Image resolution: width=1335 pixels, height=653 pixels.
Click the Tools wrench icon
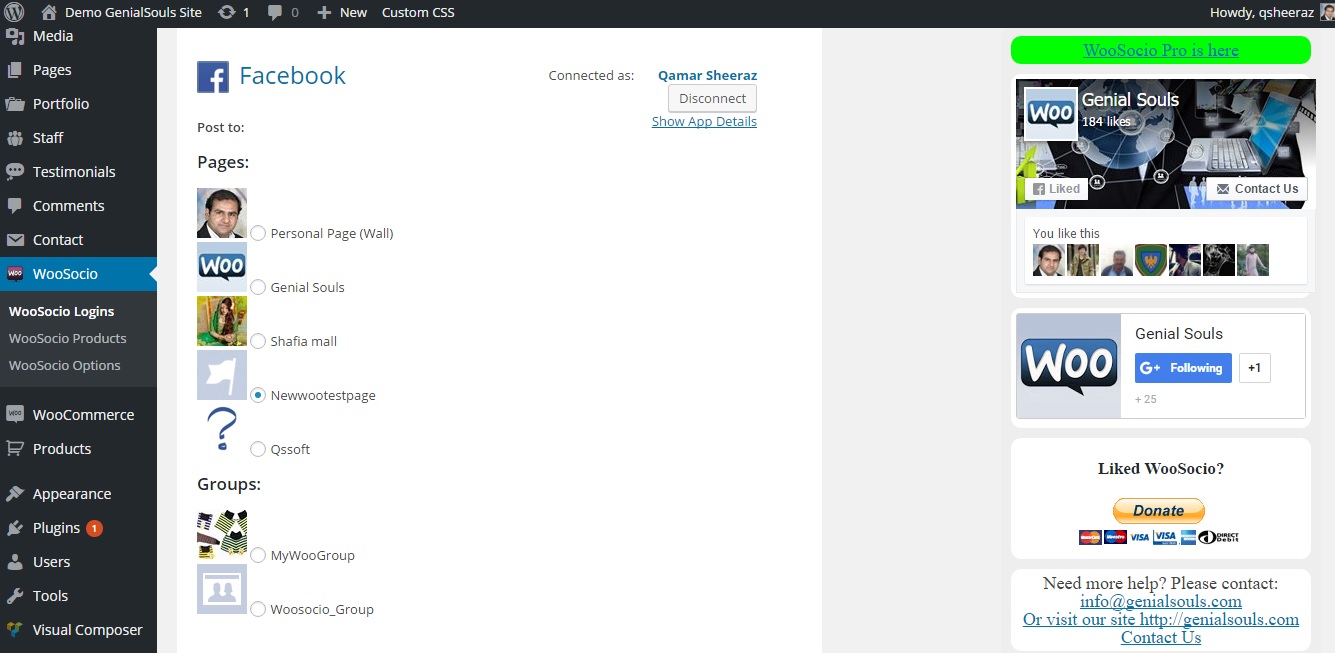15,596
